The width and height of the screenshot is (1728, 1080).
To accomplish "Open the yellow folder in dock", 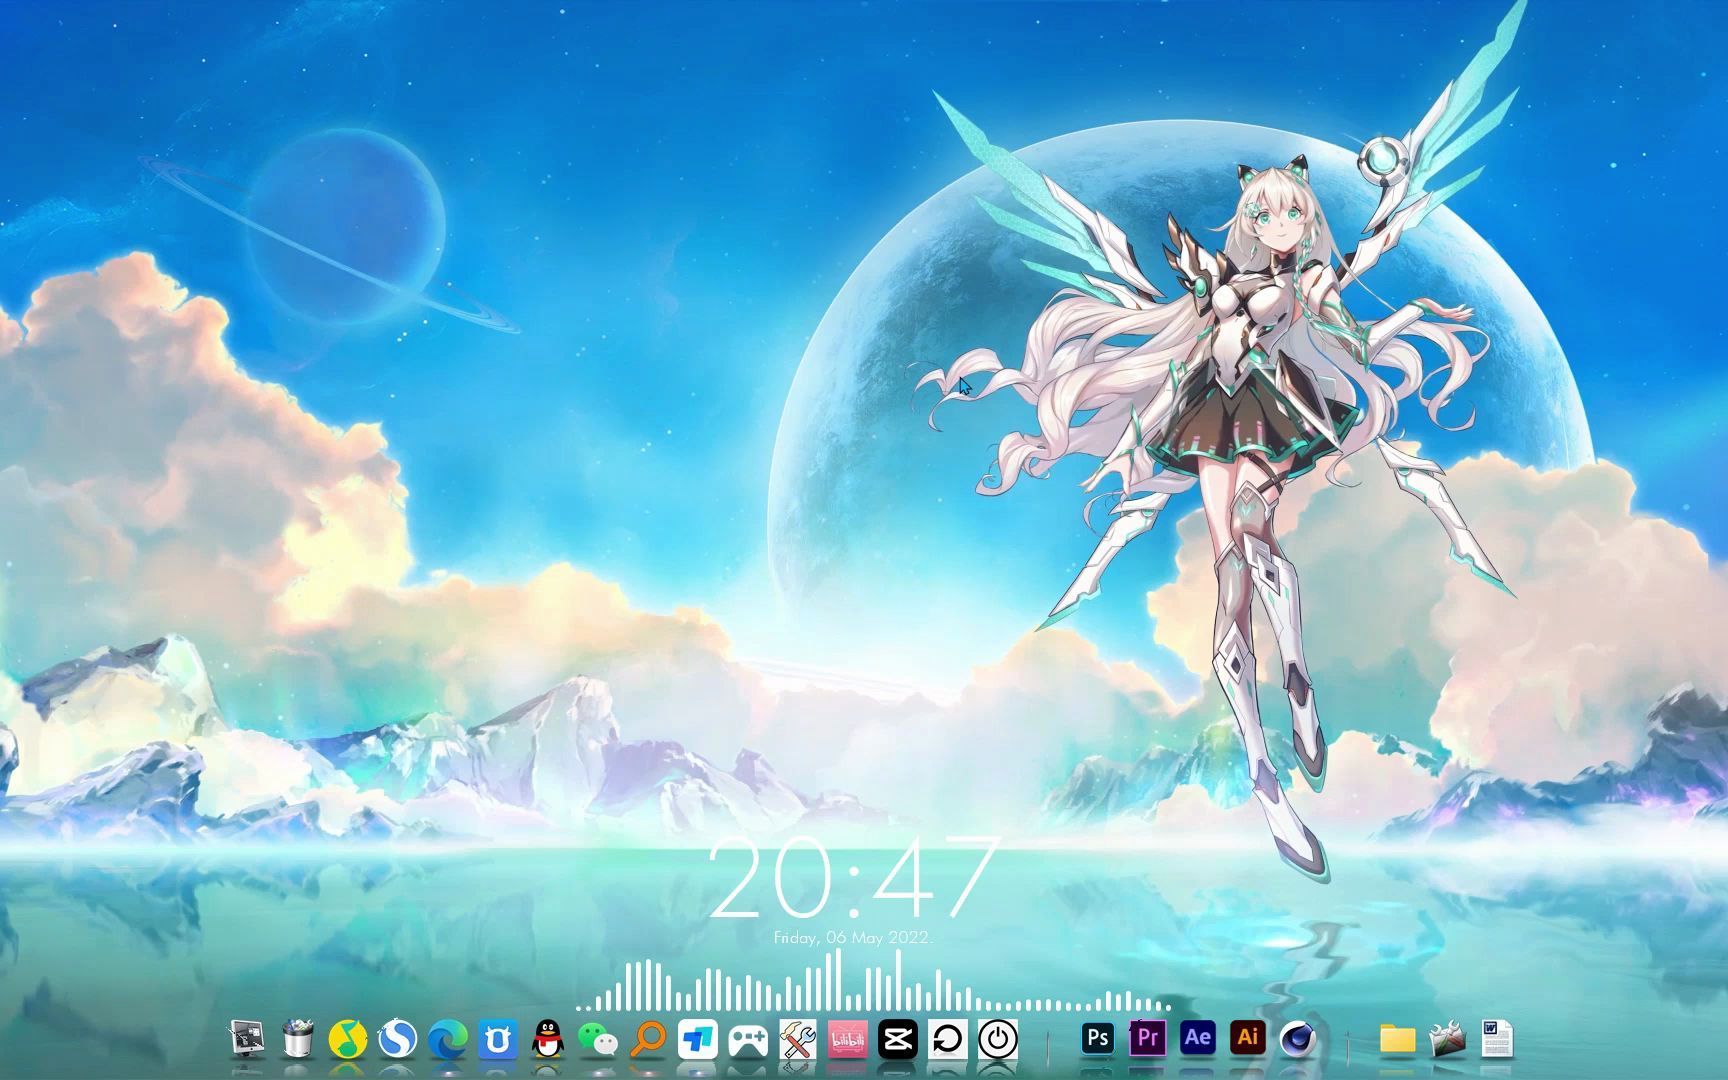I will tap(1397, 1040).
